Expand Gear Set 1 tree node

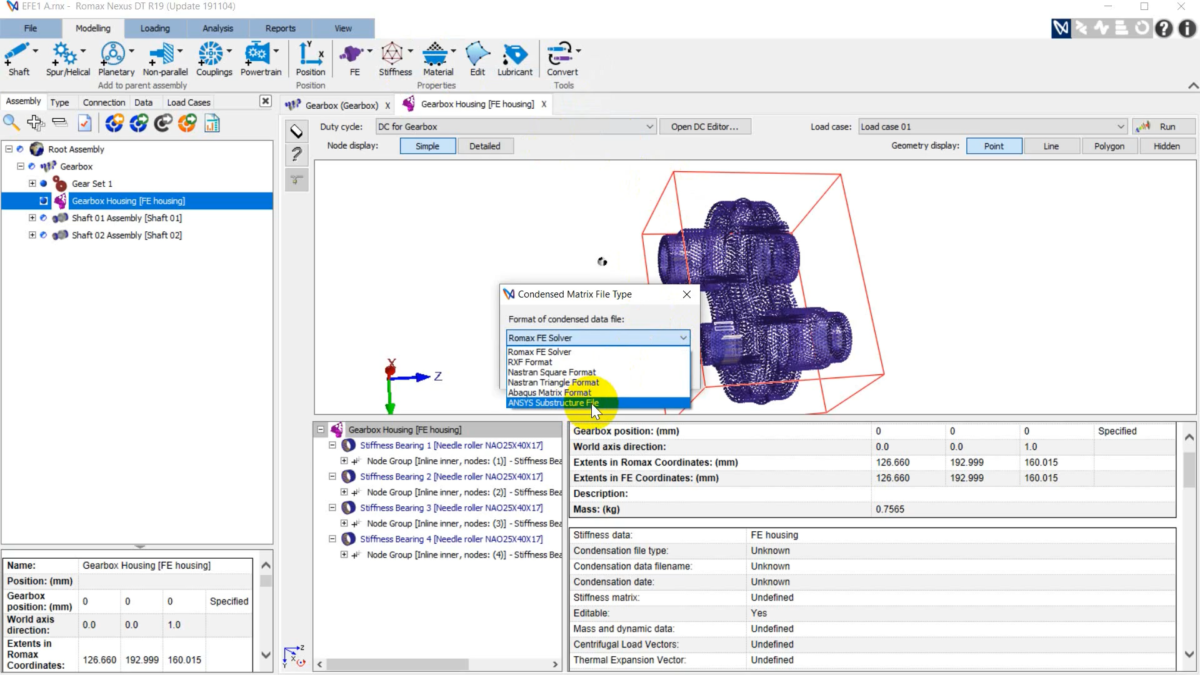point(32,184)
